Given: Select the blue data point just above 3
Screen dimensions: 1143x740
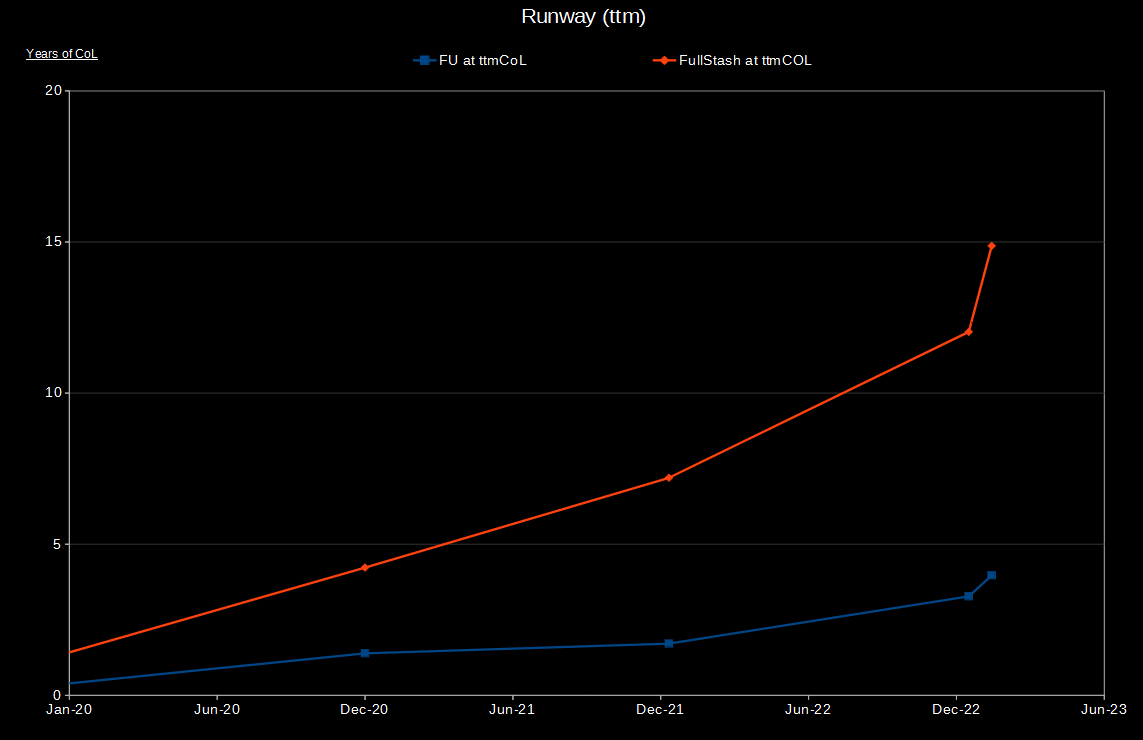Looking at the screenshot, I should click(969, 596).
